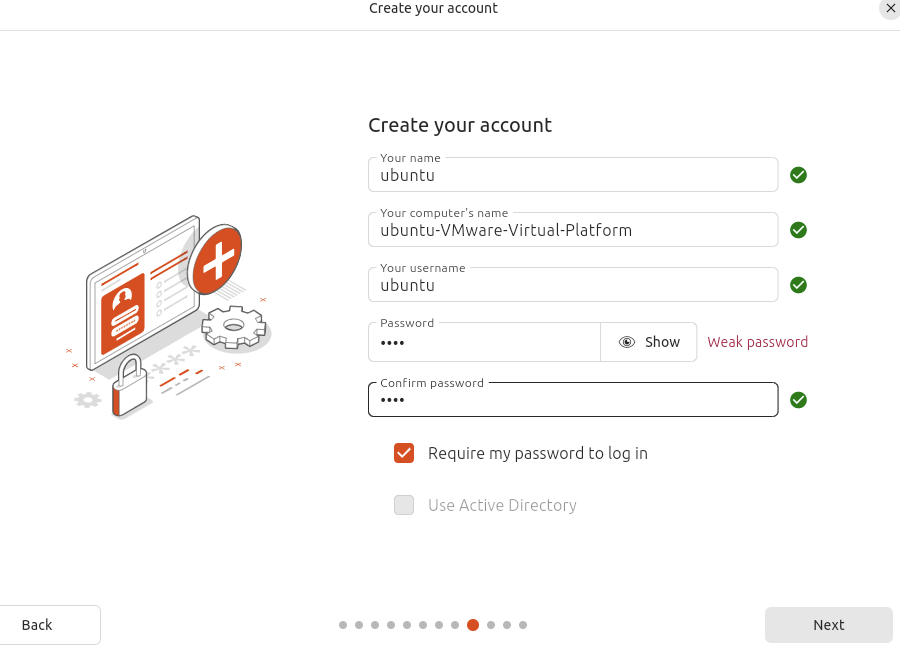Click the green checkmark beside computer's name field
900x654 pixels.
coord(798,230)
